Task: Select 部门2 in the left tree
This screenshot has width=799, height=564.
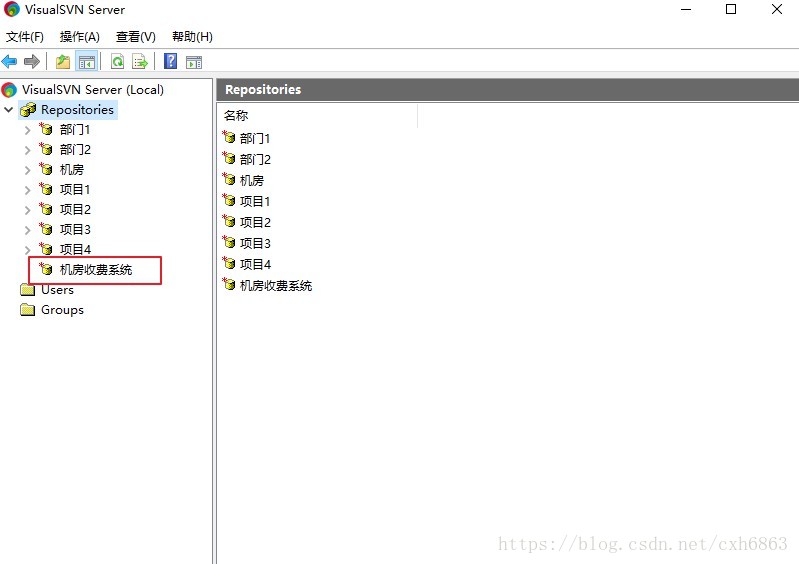Action: coord(75,149)
